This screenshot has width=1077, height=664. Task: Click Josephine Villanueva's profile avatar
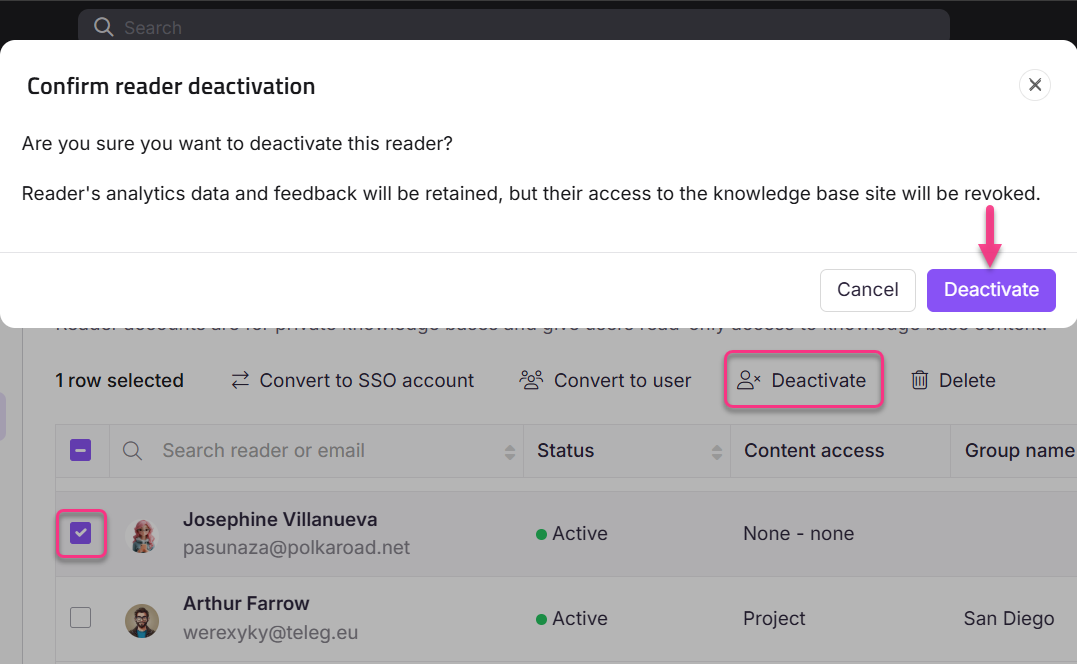(x=142, y=534)
